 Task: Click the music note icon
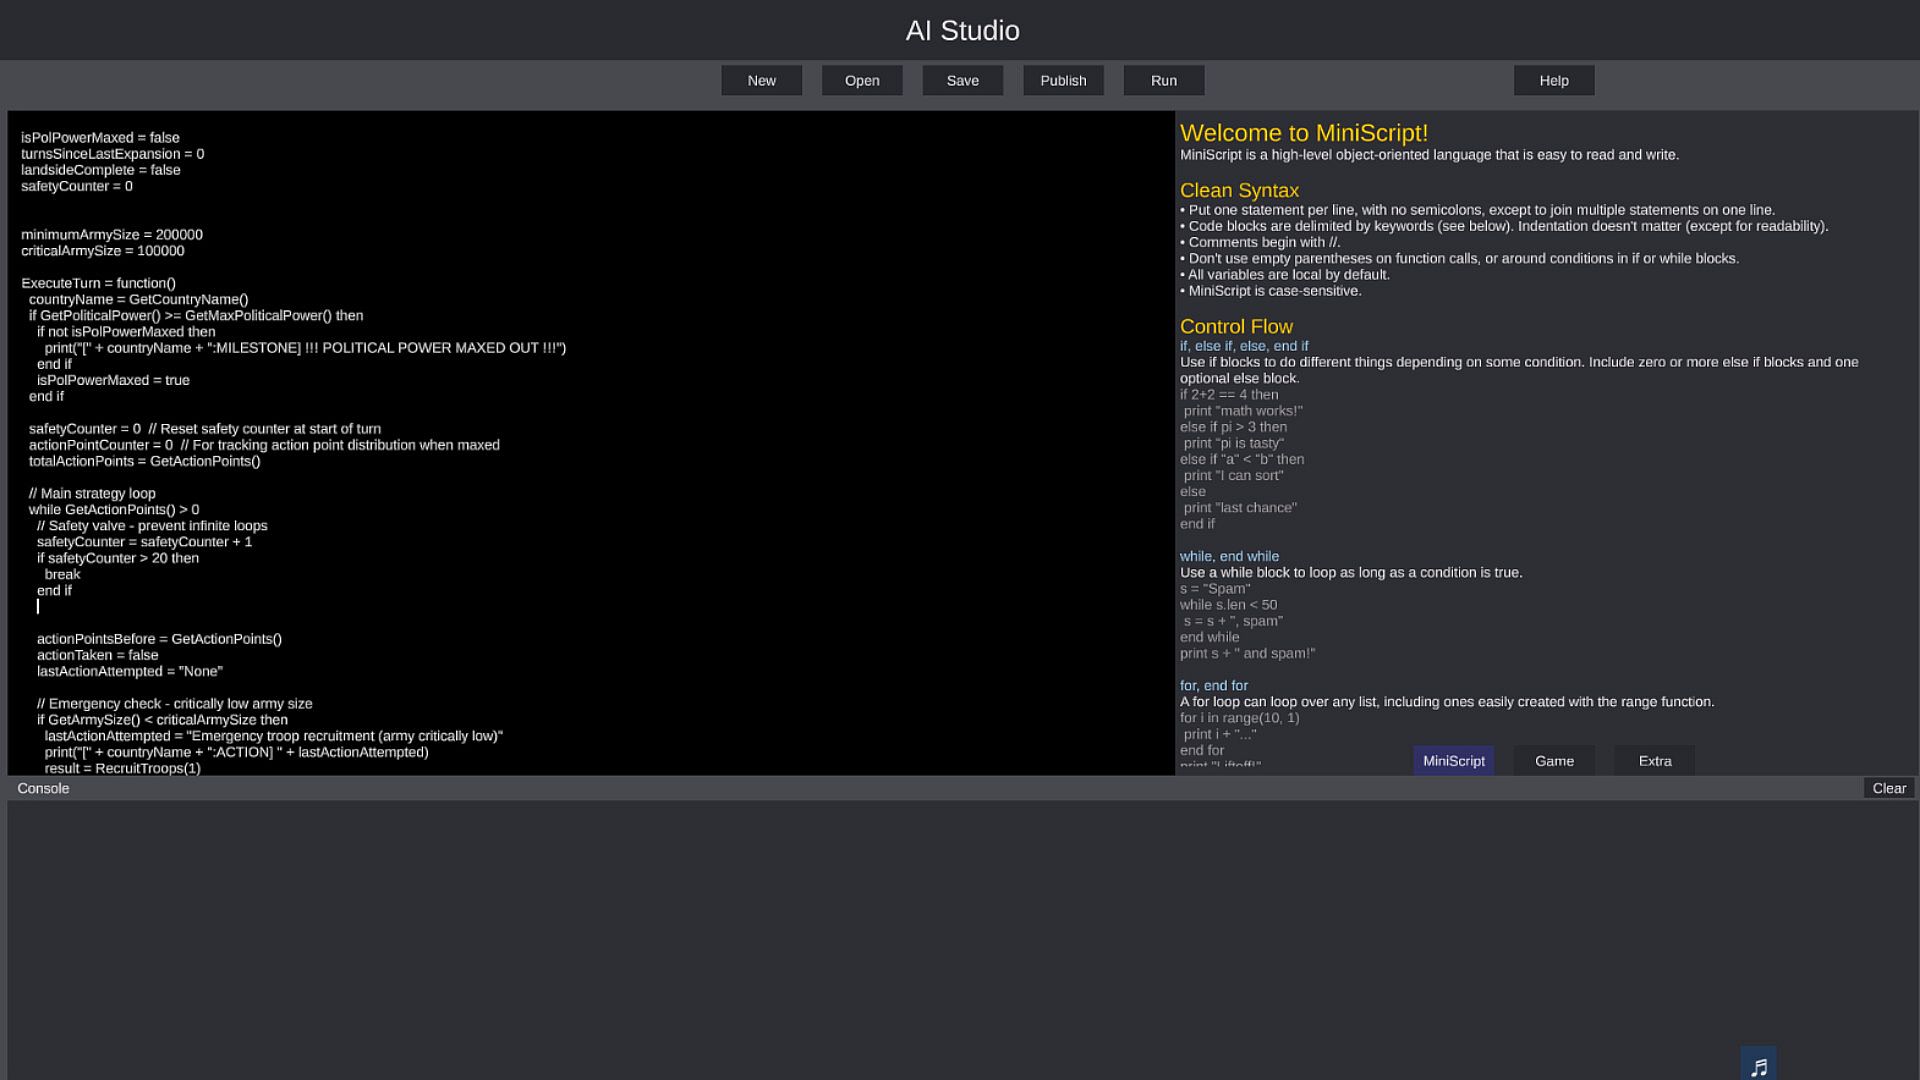(1759, 1066)
